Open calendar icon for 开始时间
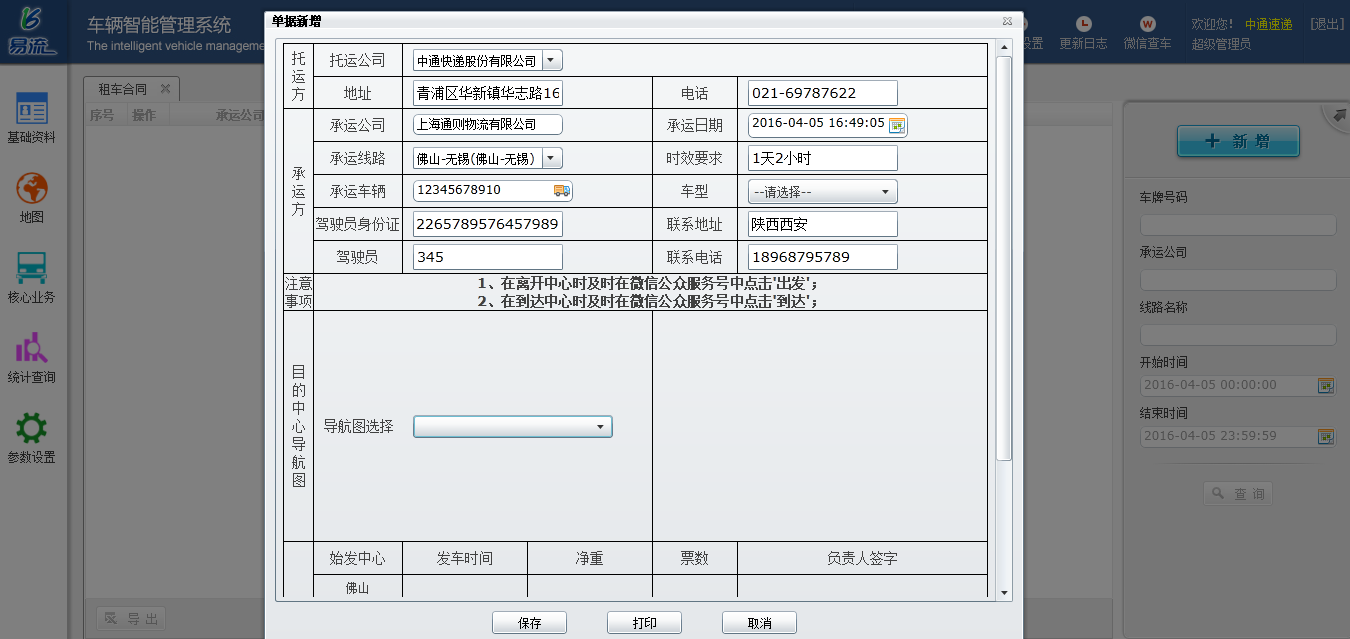Screen dimensions: 1350x639 click(1326, 385)
